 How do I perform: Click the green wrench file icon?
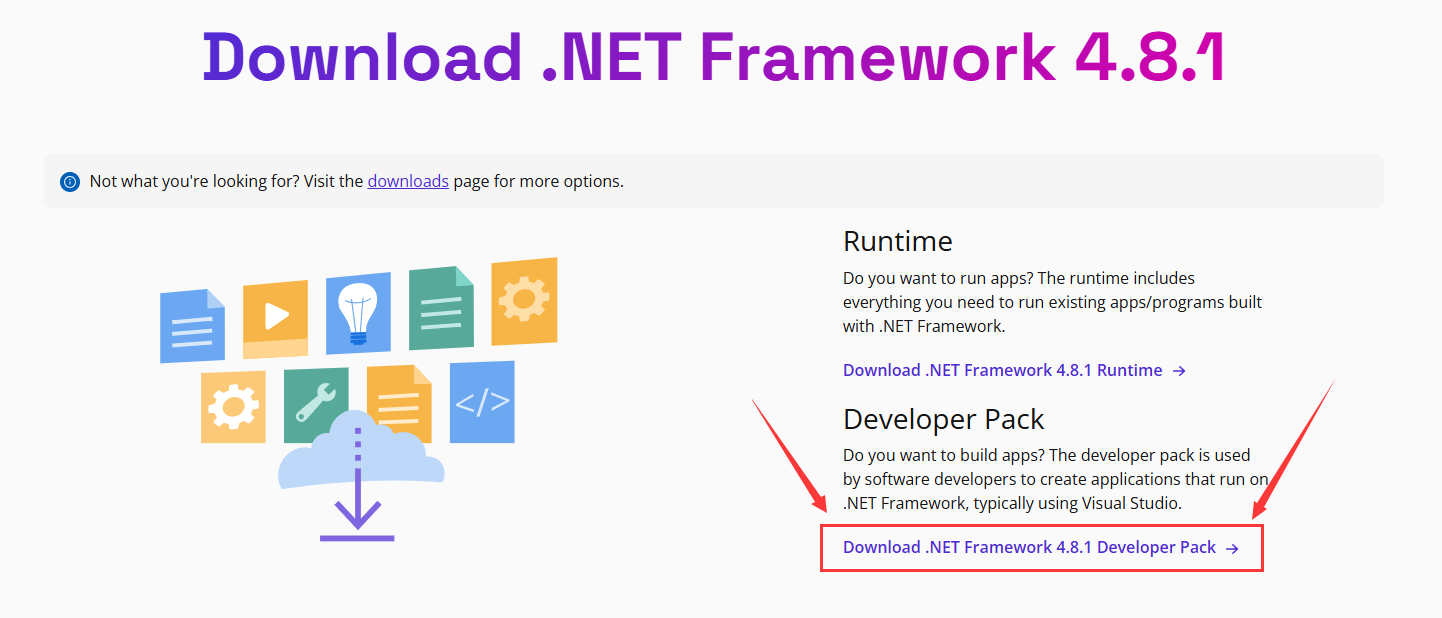point(316,404)
